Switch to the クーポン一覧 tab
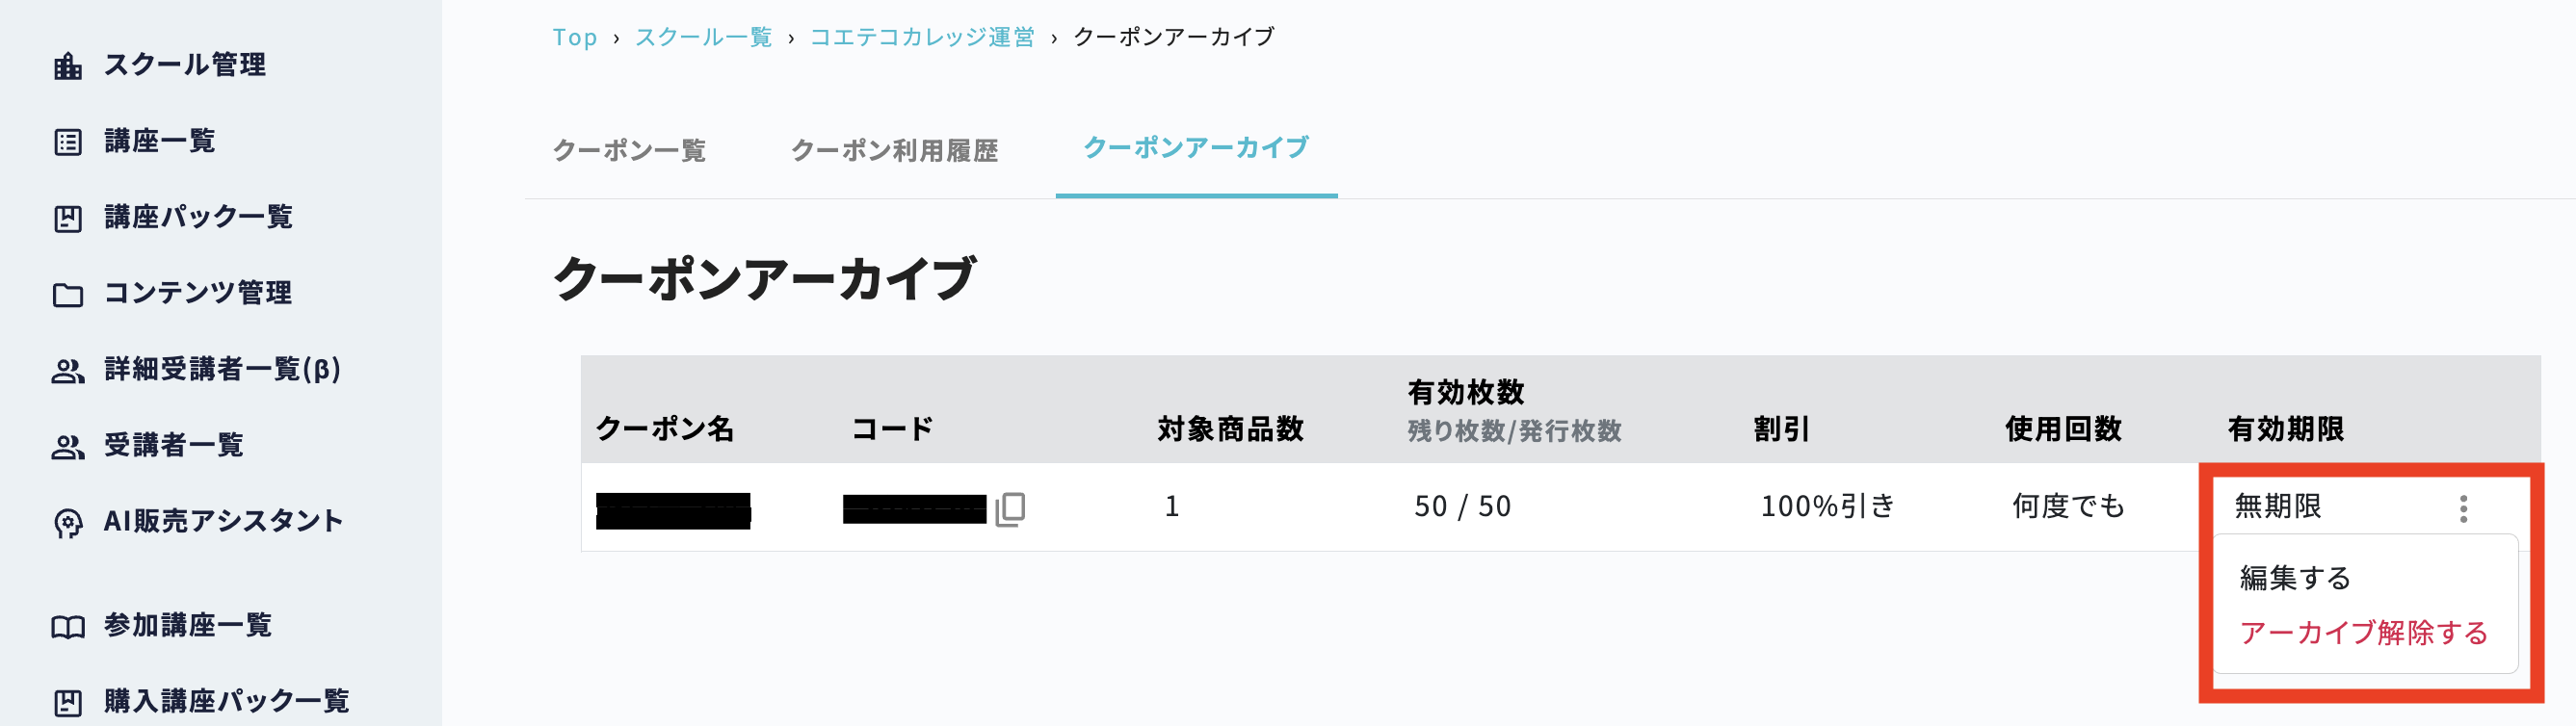This screenshot has width=2576, height=726. click(630, 150)
